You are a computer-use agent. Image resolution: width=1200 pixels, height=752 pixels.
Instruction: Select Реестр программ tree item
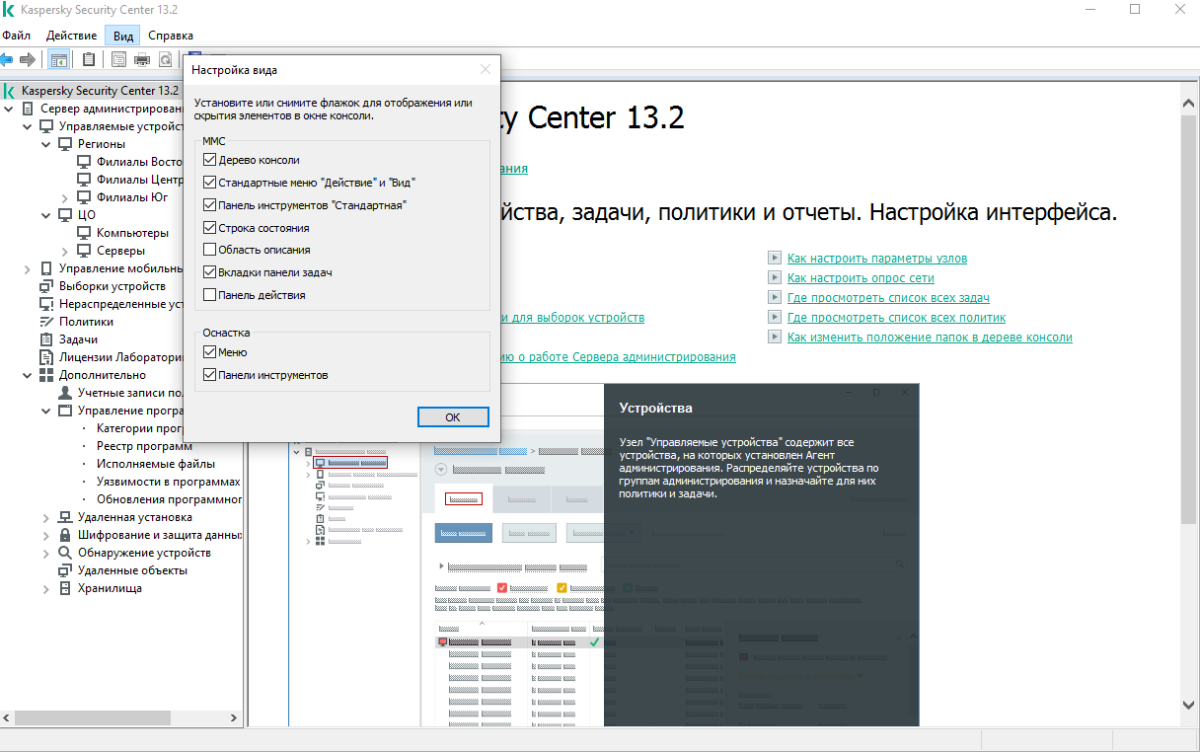144,446
